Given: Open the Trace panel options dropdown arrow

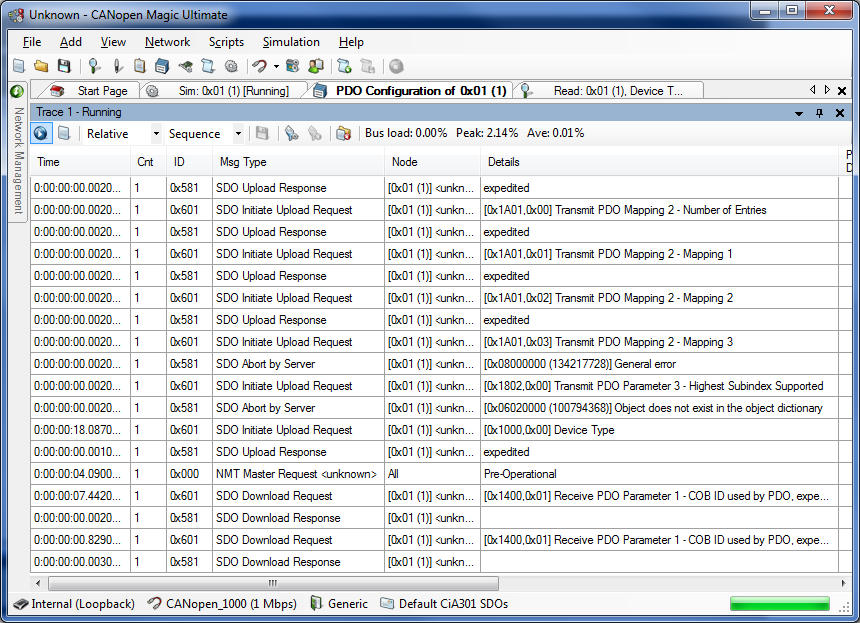Looking at the screenshot, I should (799, 113).
